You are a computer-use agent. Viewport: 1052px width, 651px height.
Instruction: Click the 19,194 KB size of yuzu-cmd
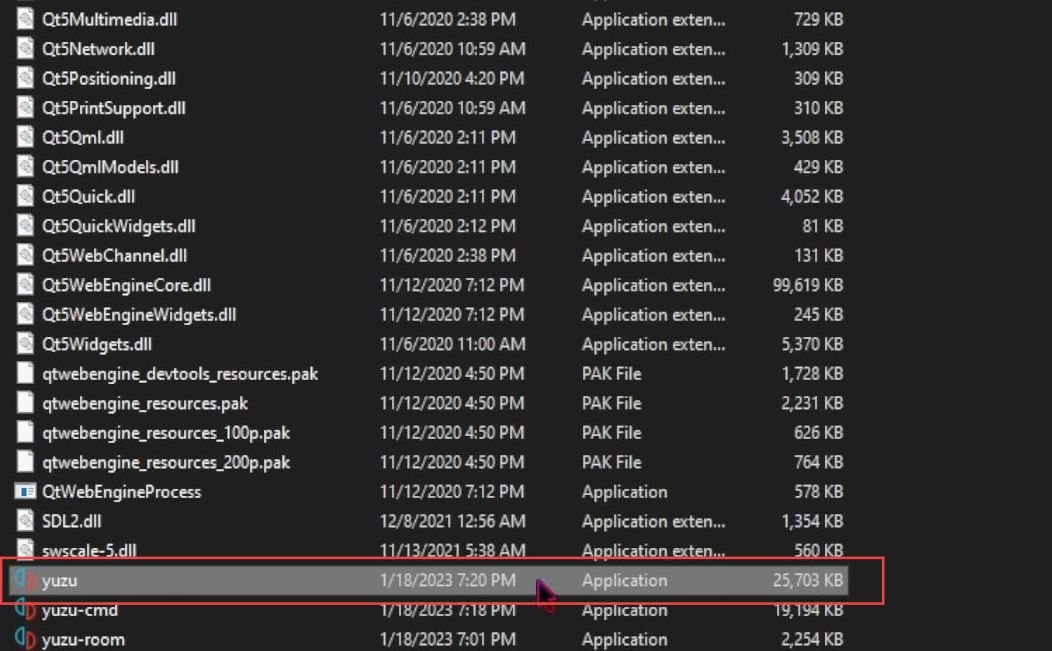(x=808, y=610)
